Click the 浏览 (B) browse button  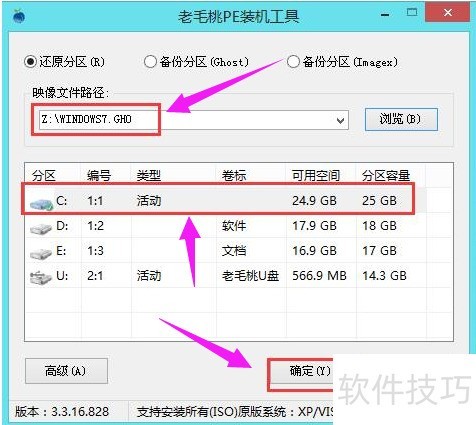click(x=401, y=119)
